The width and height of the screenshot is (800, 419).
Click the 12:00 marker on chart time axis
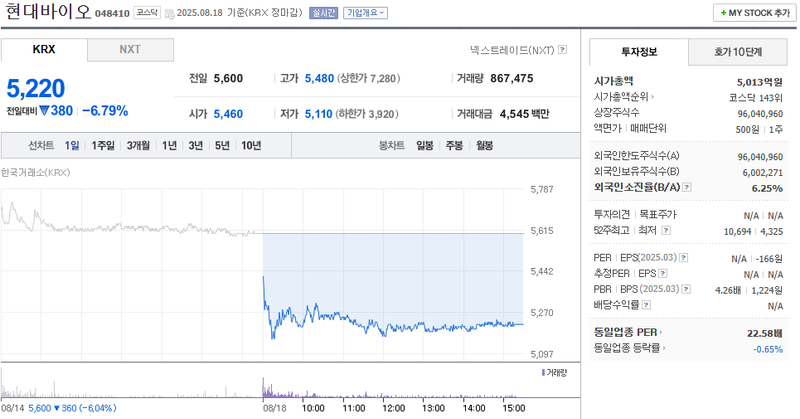(x=393, y=408)
